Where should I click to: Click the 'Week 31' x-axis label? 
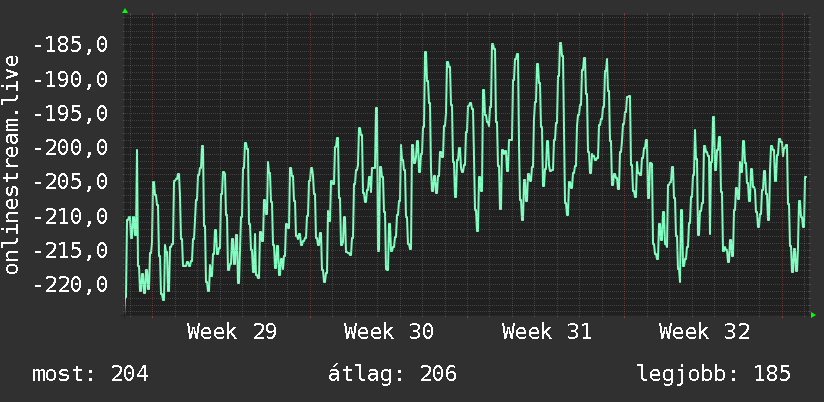[x=547, y=332]
